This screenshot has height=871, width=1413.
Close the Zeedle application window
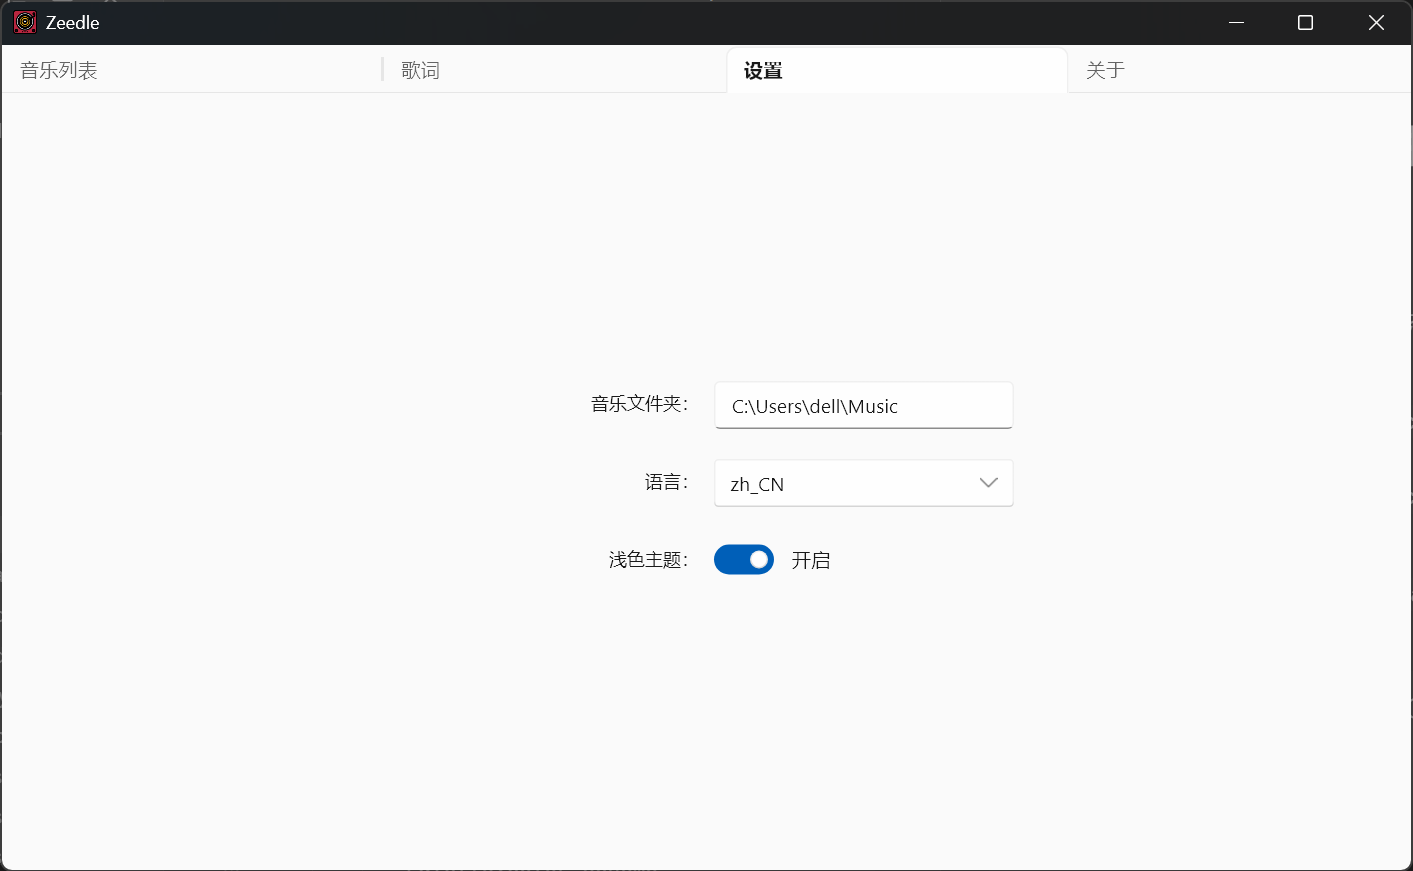click(1376, 22)
